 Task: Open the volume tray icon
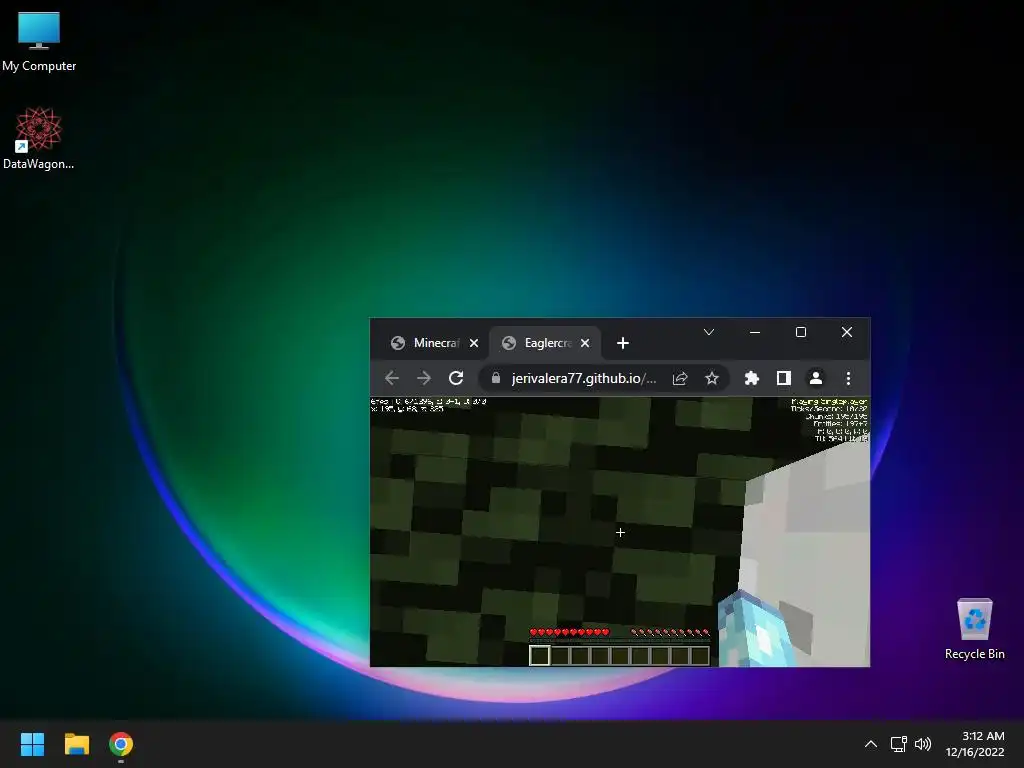click(923, 744)
